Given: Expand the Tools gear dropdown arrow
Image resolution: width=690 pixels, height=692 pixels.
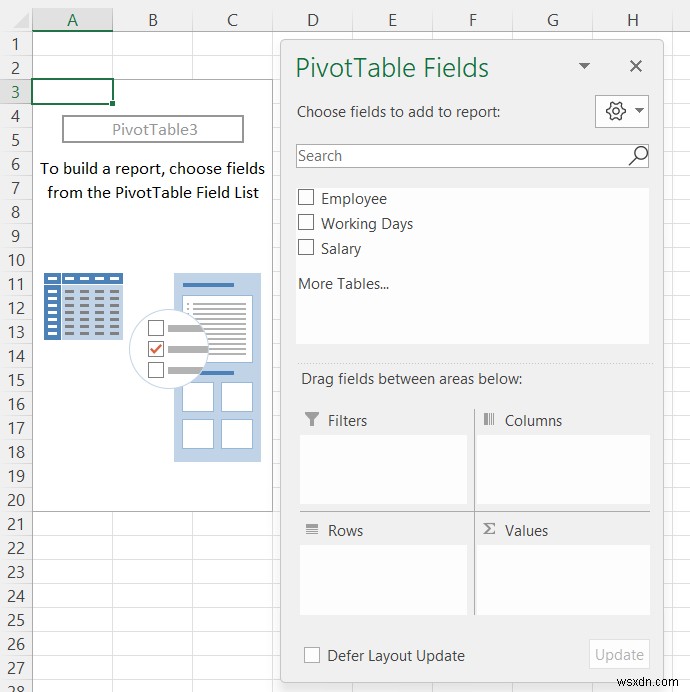Looking at the screenshot, I should (639, 111).
